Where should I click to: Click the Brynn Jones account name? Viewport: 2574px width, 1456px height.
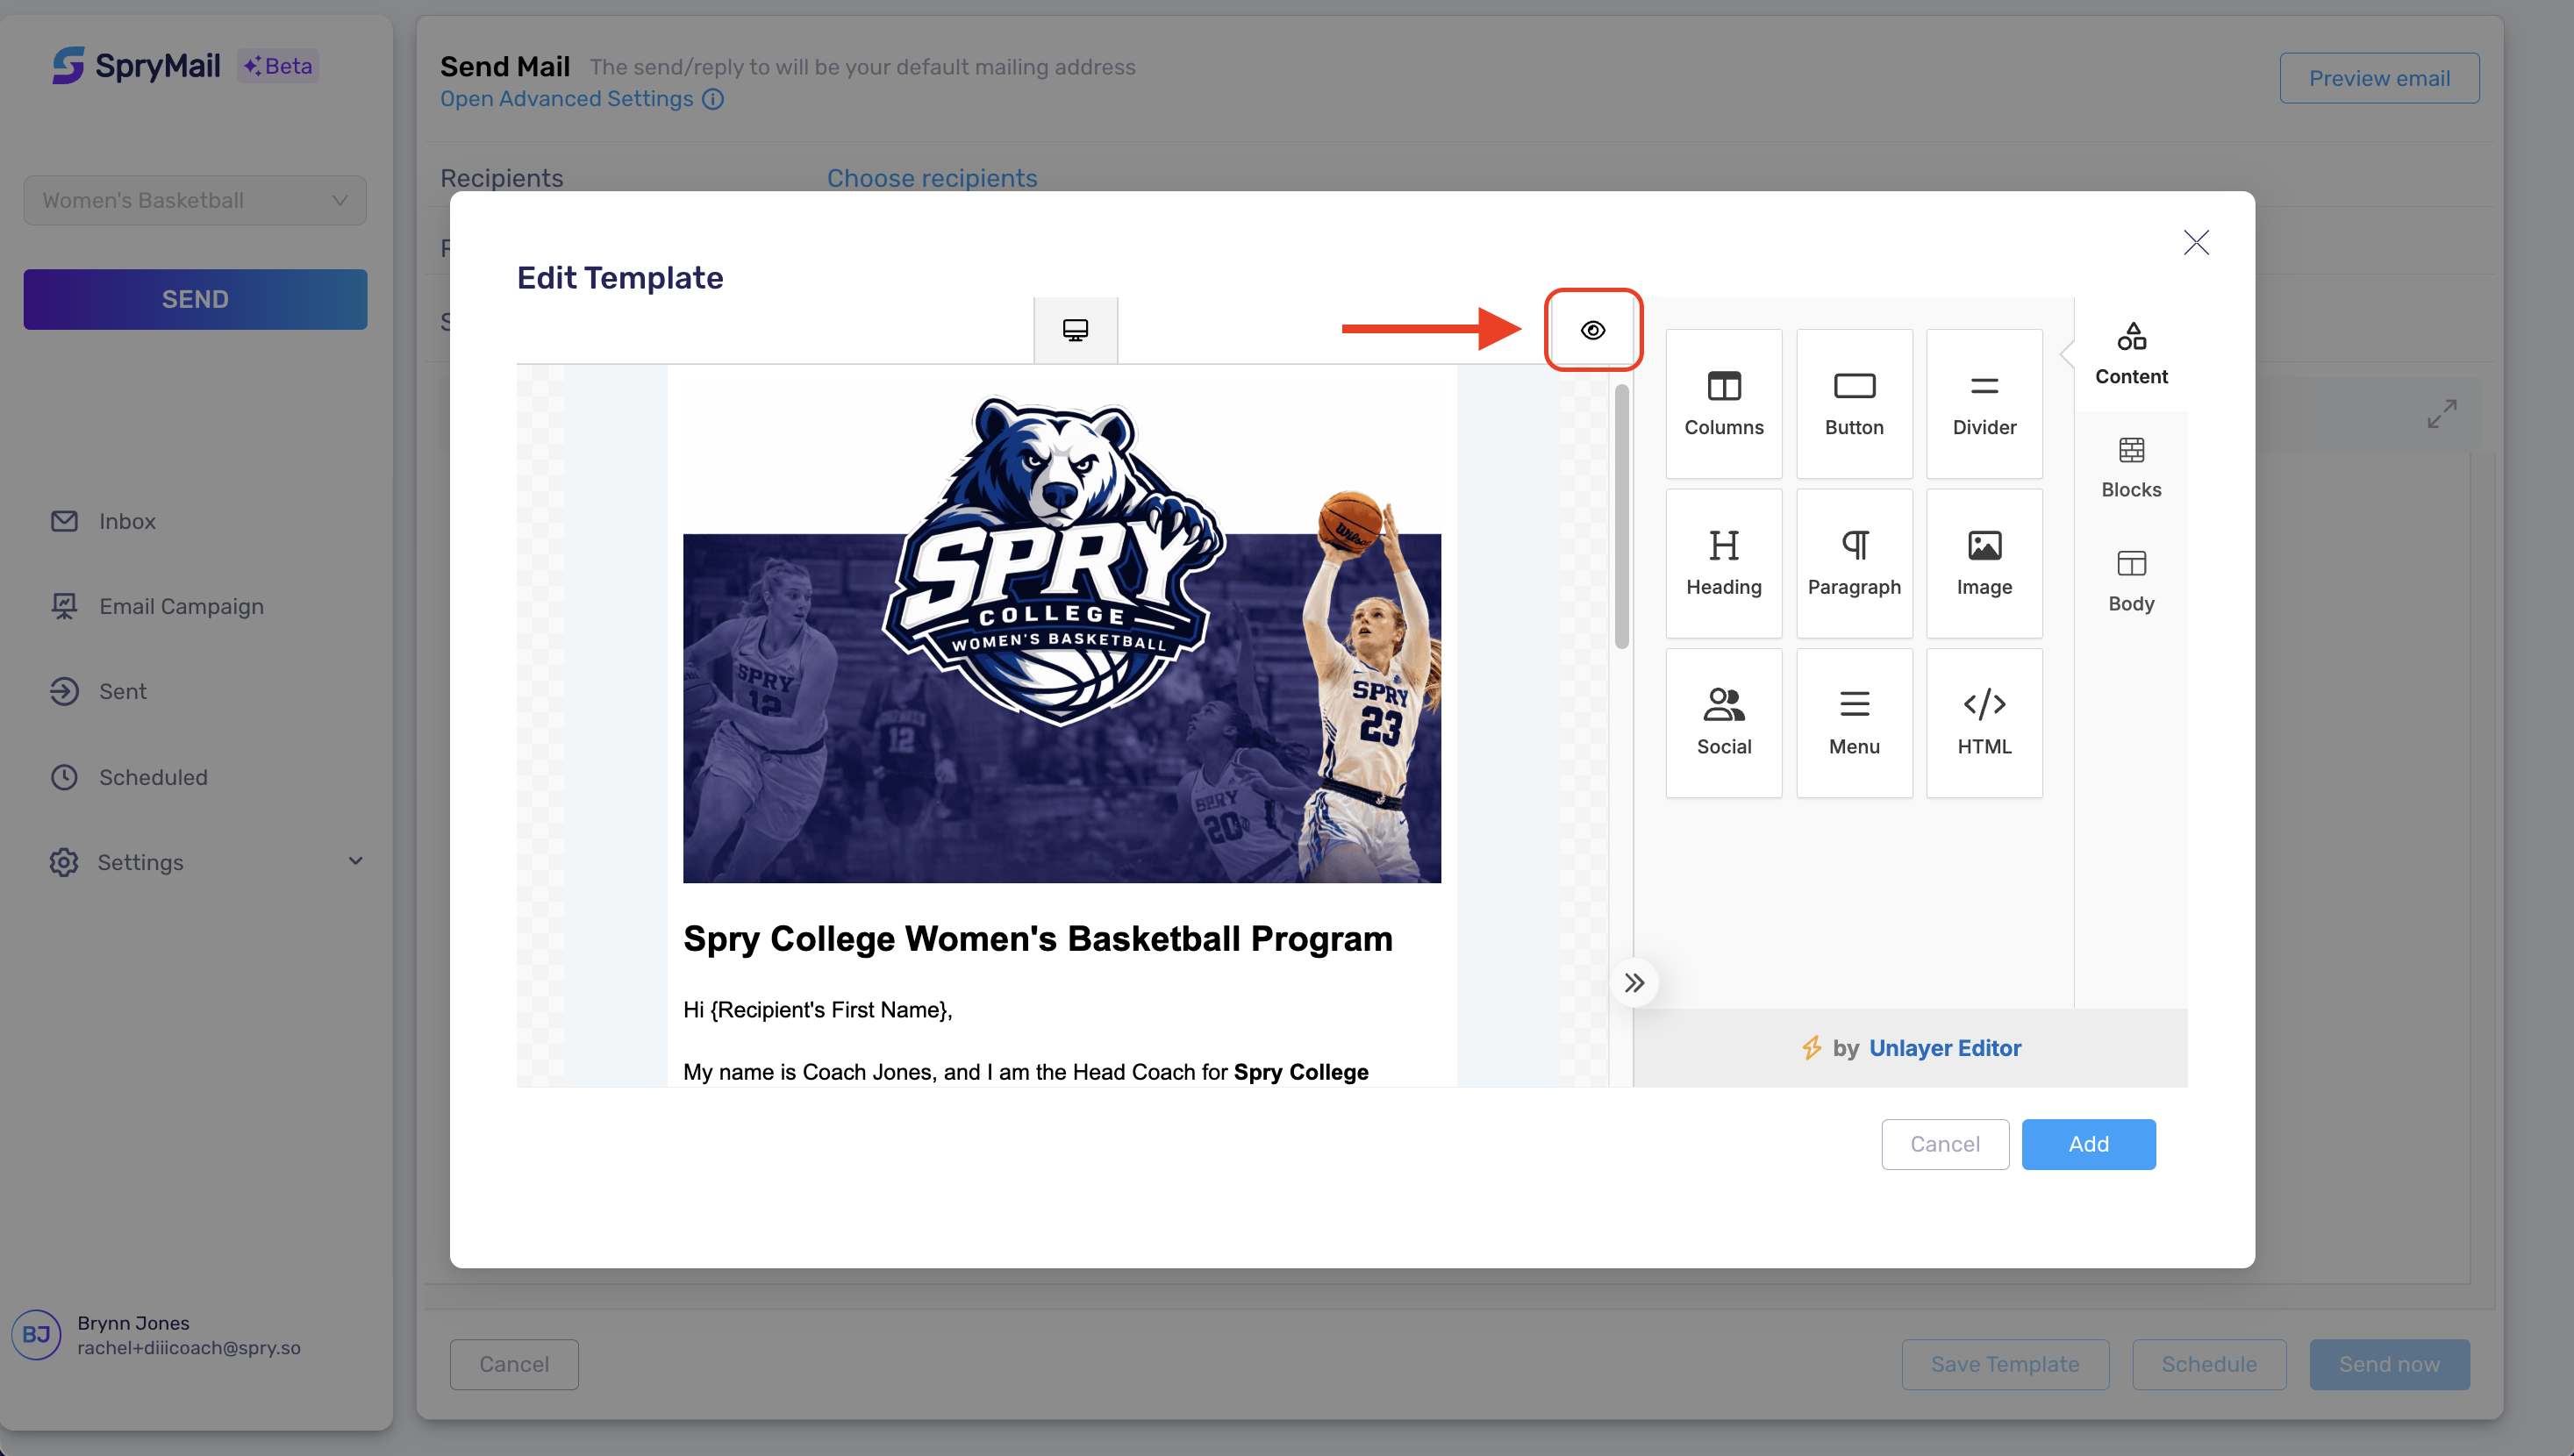click(133, 1322)
